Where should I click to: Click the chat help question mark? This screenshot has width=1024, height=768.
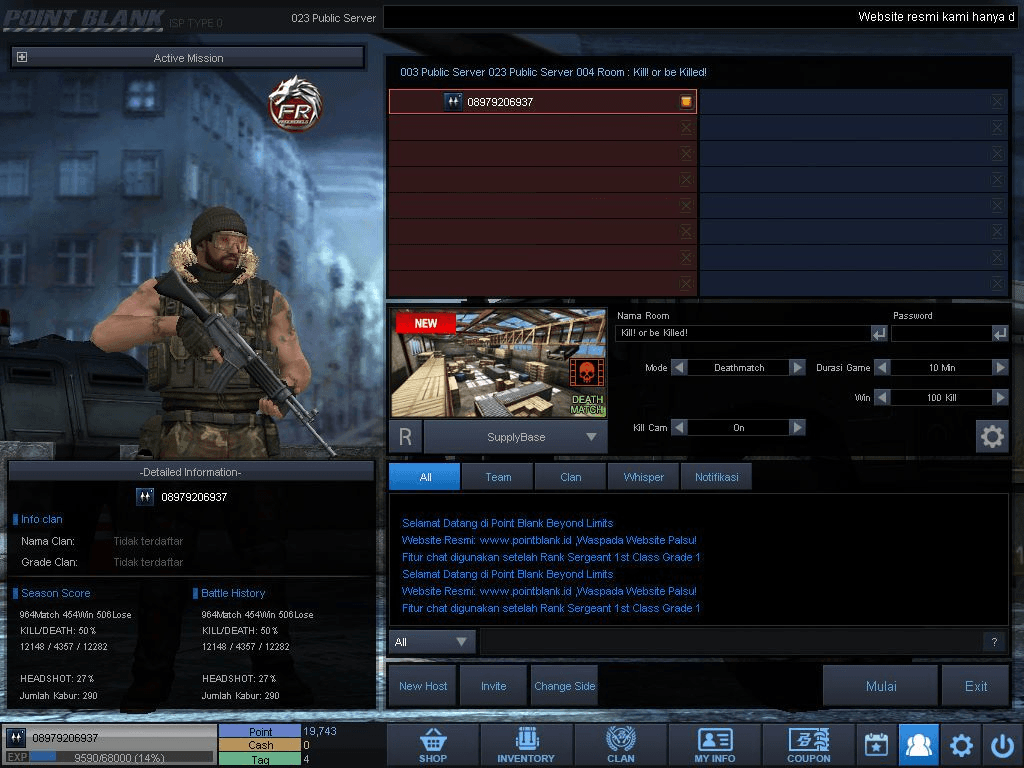click(x=994, y=642)
